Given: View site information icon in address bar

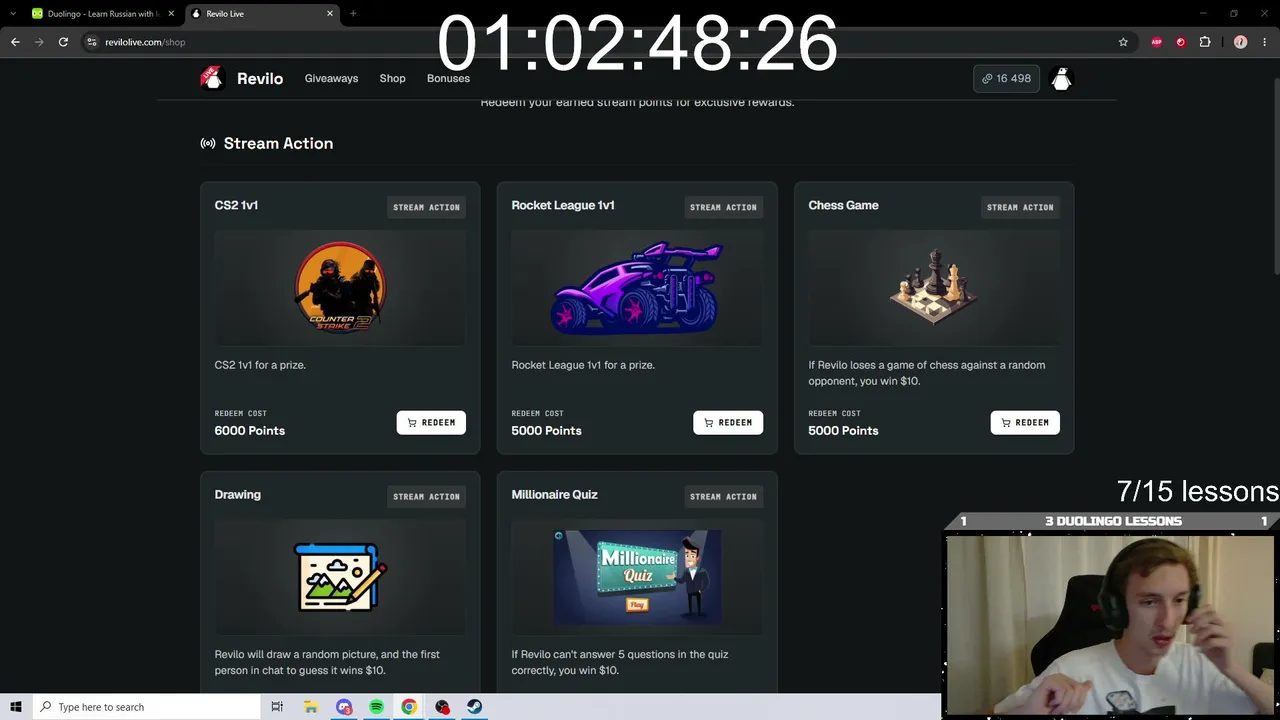Looking at the screenshot, I should click(92, 42).
